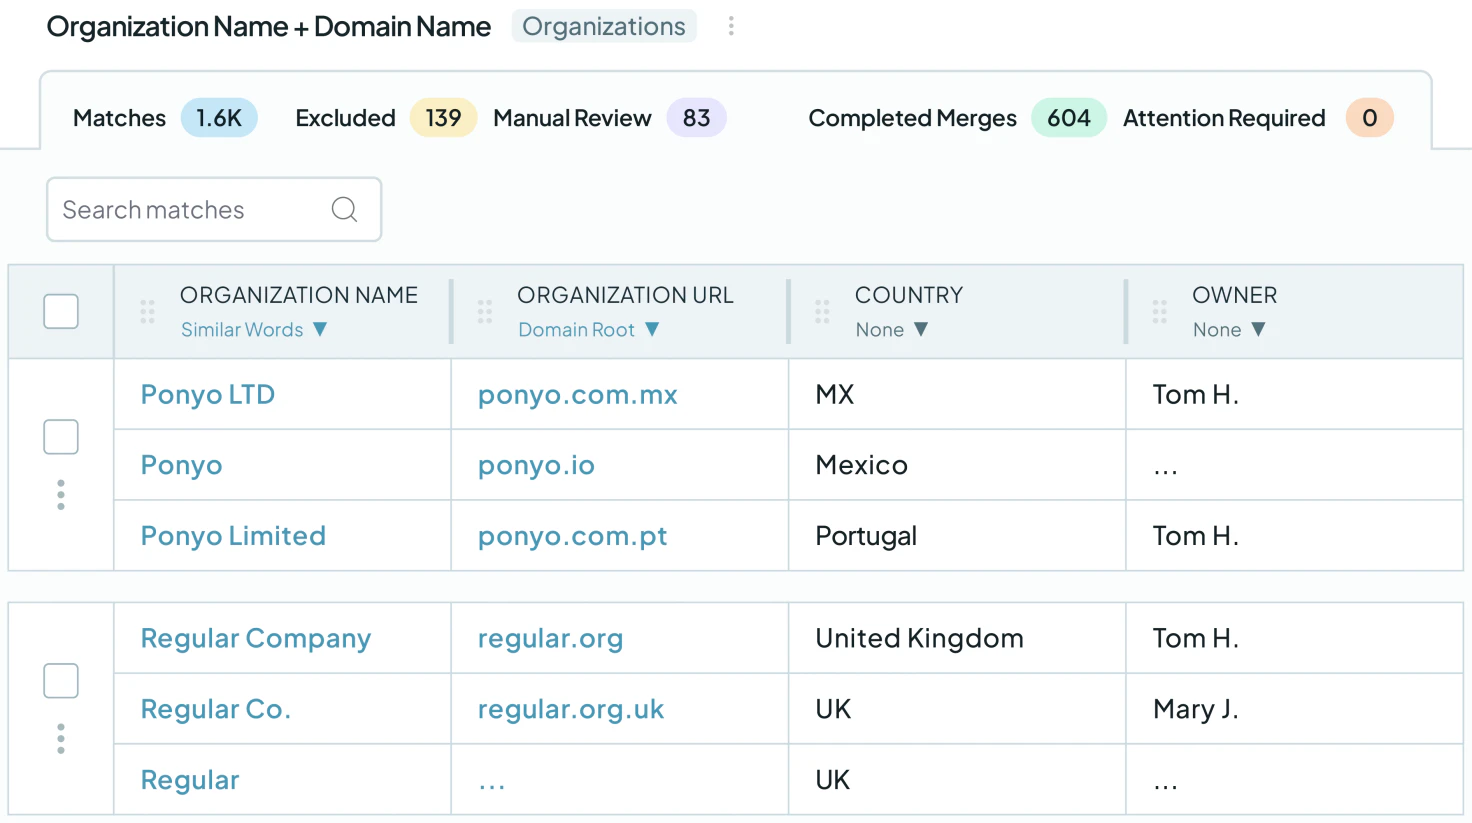Viewport: 1472px width, 823px height.
Task: Switch to the Attention Required tab
Action: (1258, 118)
